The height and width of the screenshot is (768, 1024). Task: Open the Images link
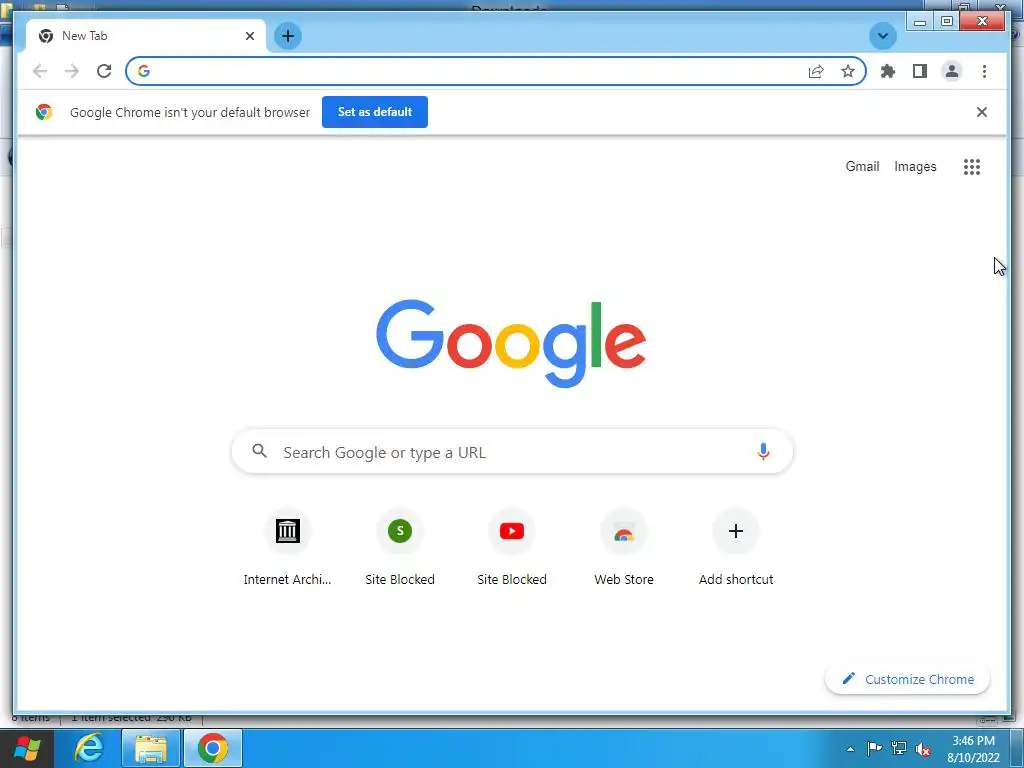coord(915,167)
